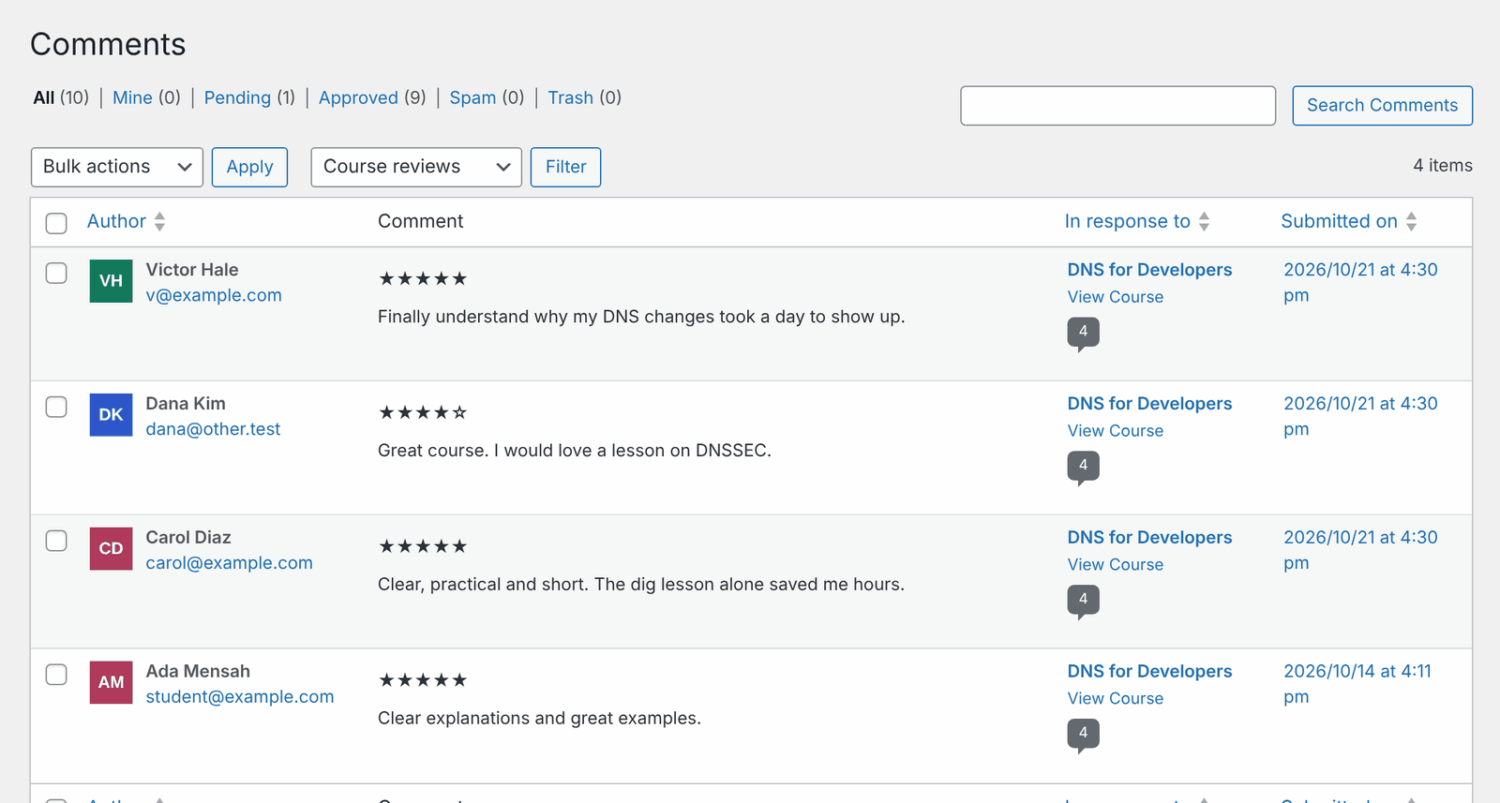Click sort arrows beside In response to header
This screenshot has height=803, width=1500.
click(1204, 222)
